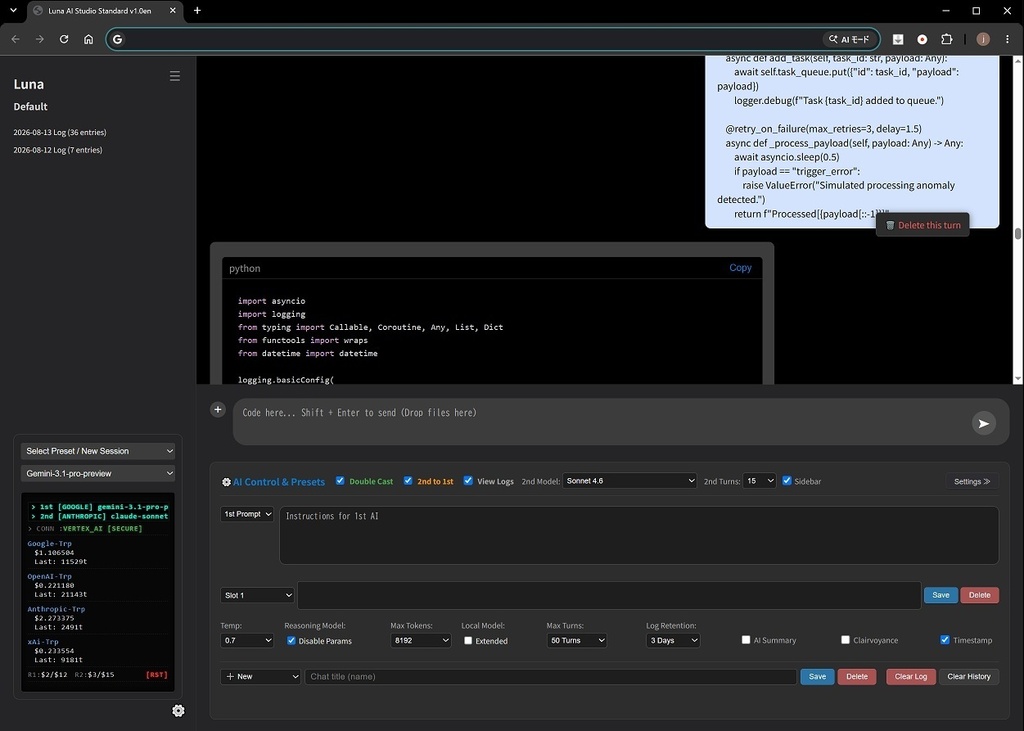Viewport: 1024px width, 731px height.
Task: Open the Gemini-3.1-pro-preview model dropdown
Action: pyautogui.click(x=98, y=473)
